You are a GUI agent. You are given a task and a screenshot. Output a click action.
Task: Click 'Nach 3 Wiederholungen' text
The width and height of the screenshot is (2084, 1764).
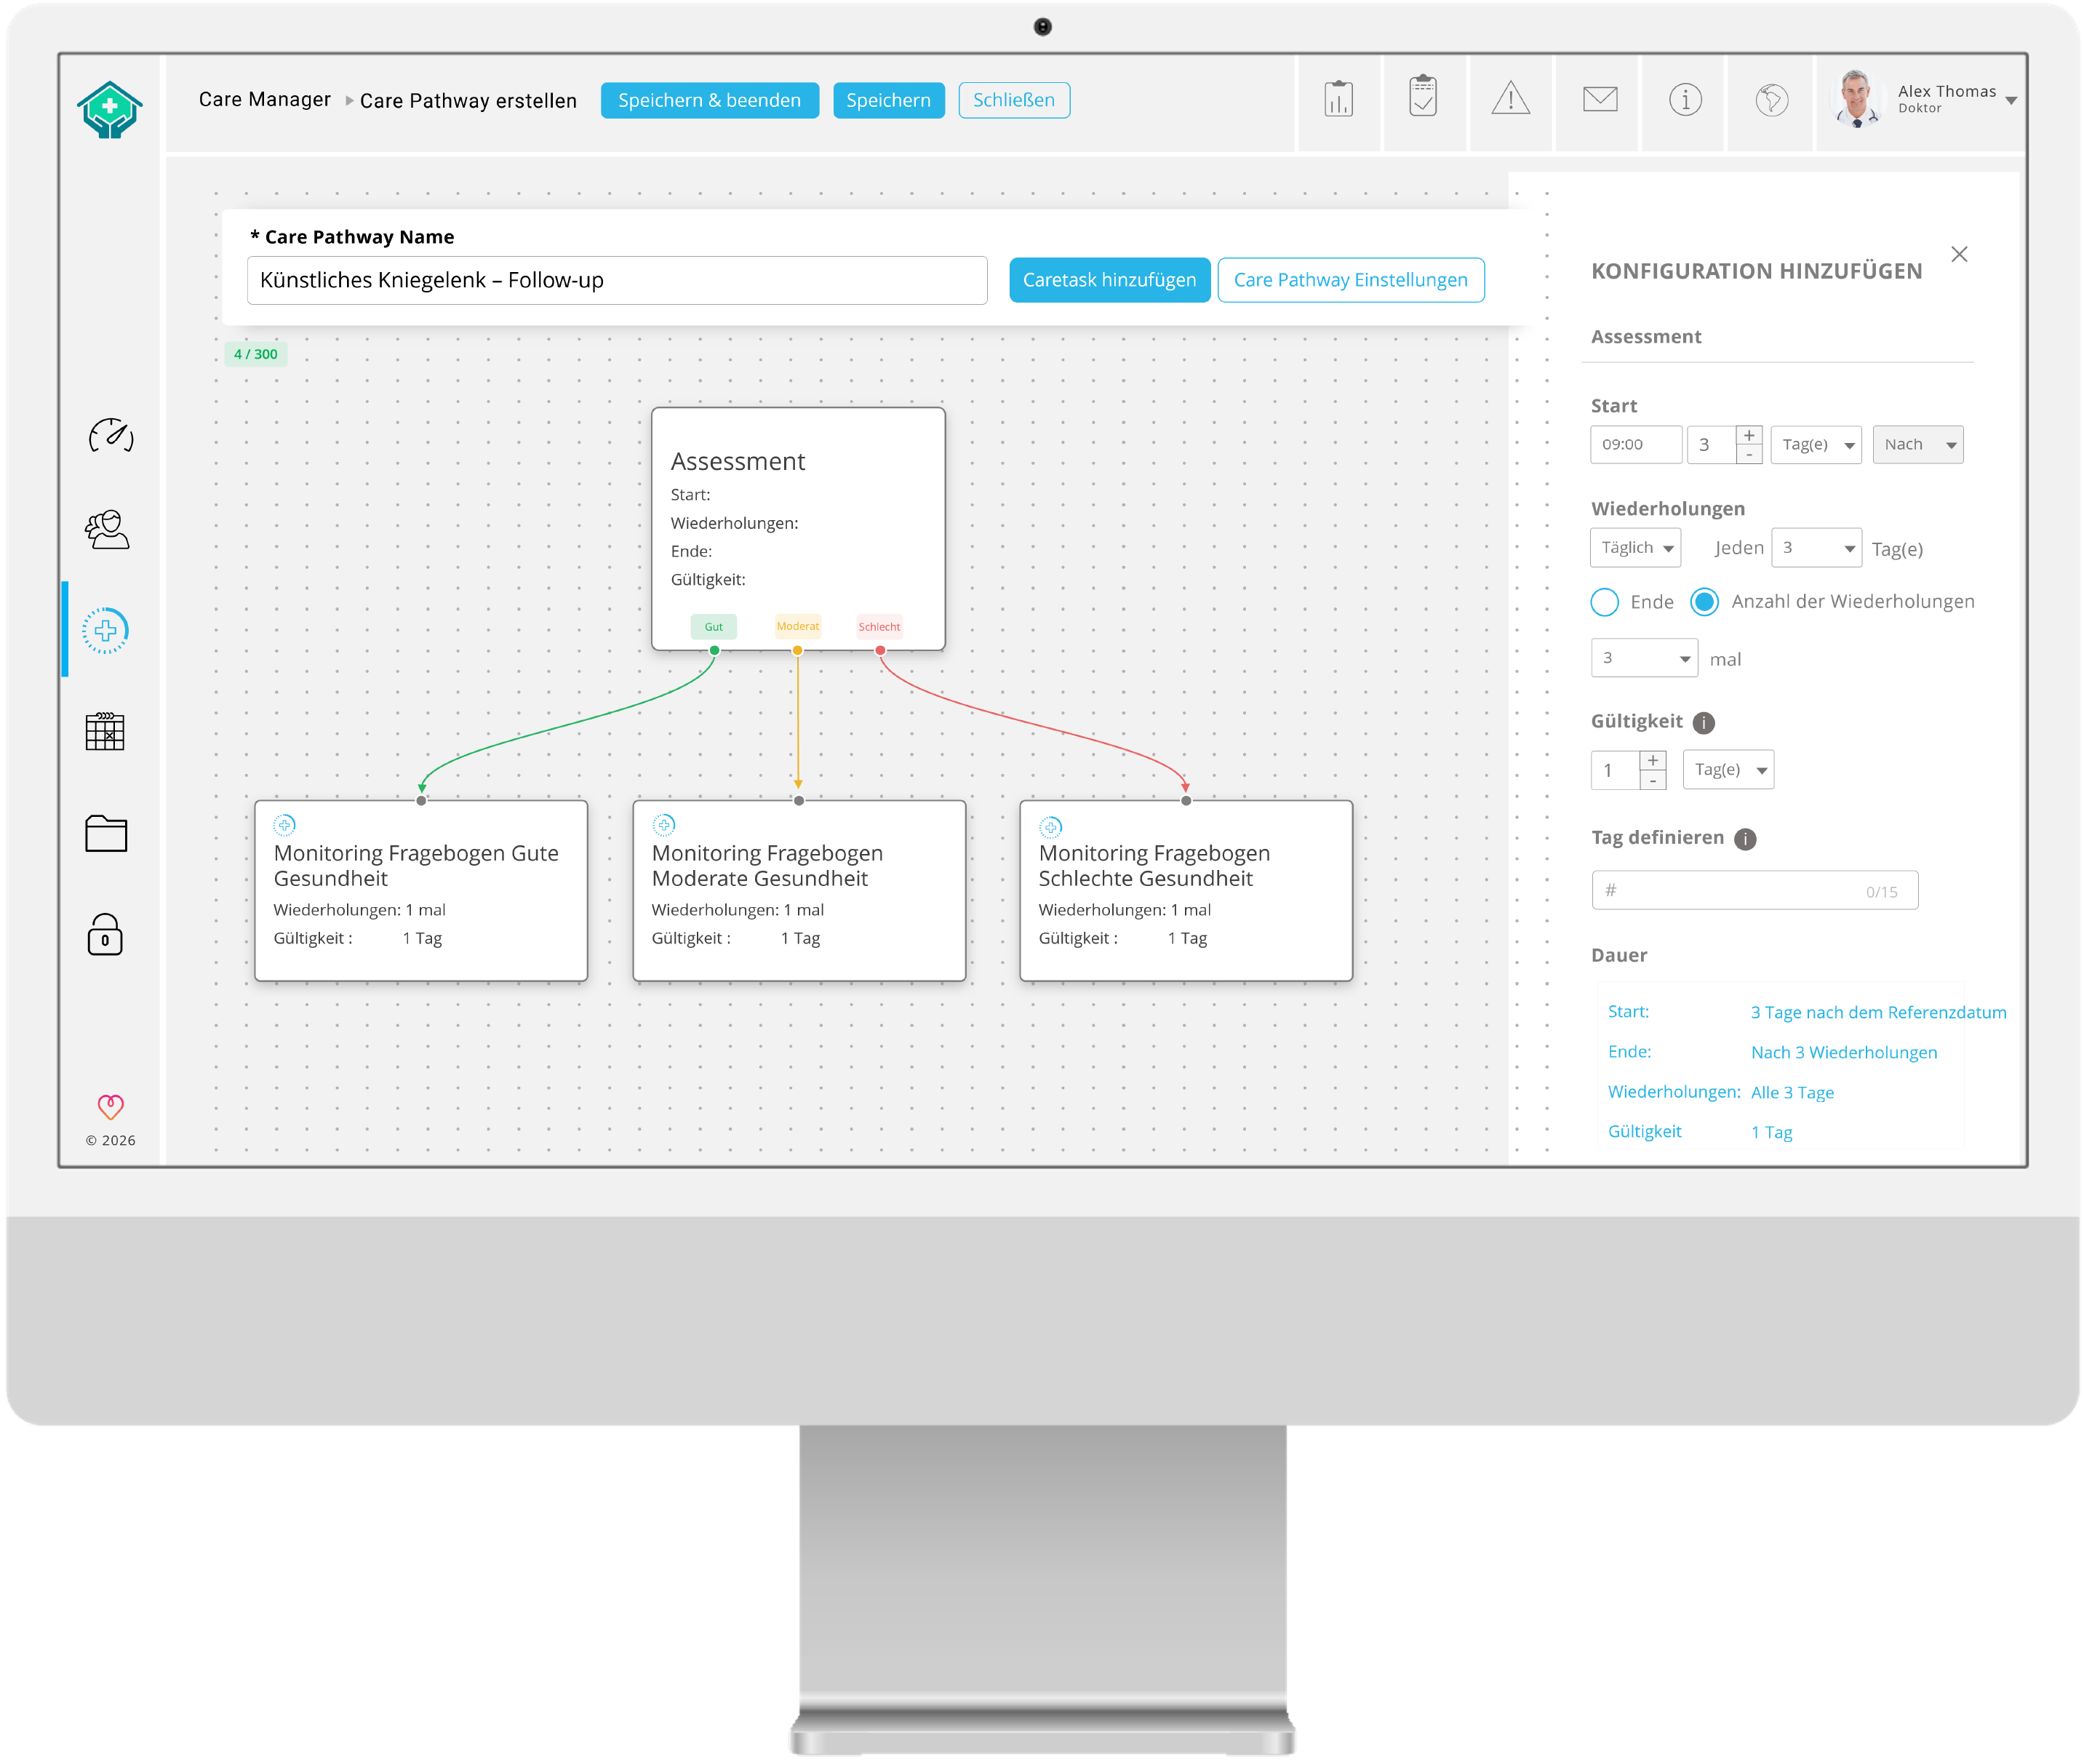(x=1843, y=1052)
